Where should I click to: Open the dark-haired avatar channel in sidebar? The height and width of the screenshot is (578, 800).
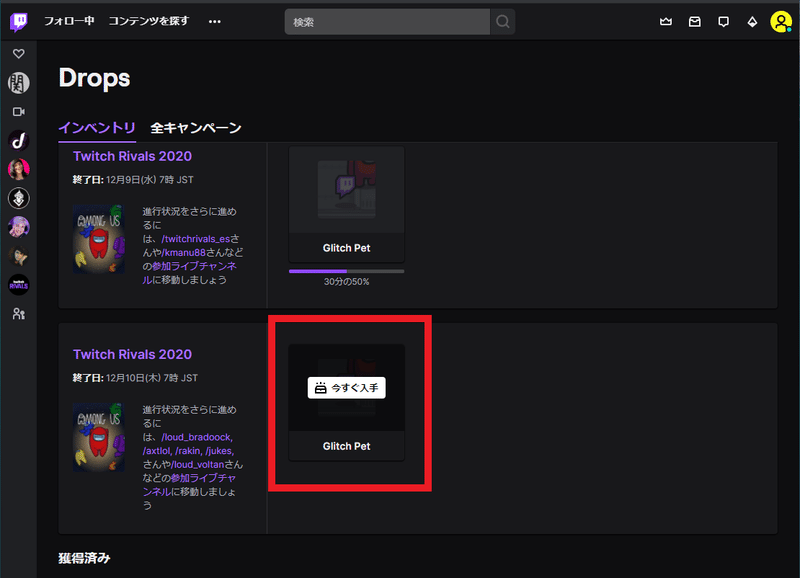19,256
